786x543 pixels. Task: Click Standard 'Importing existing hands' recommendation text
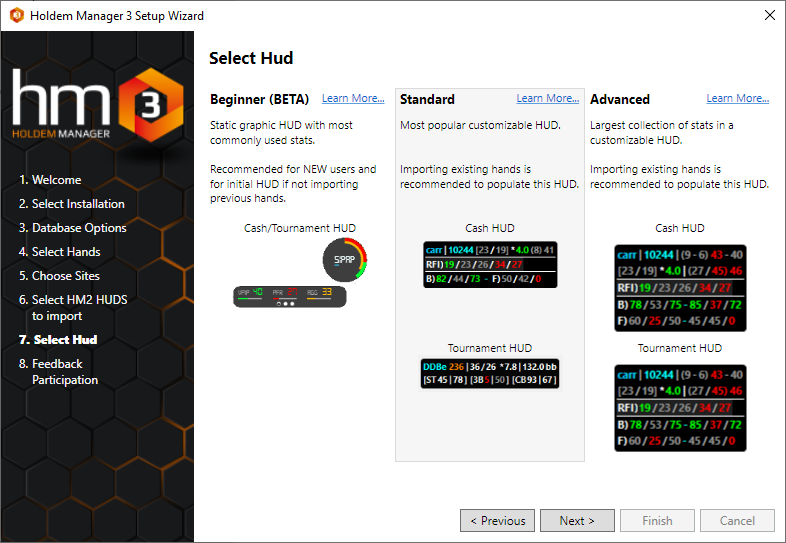(x=490, y=176)
